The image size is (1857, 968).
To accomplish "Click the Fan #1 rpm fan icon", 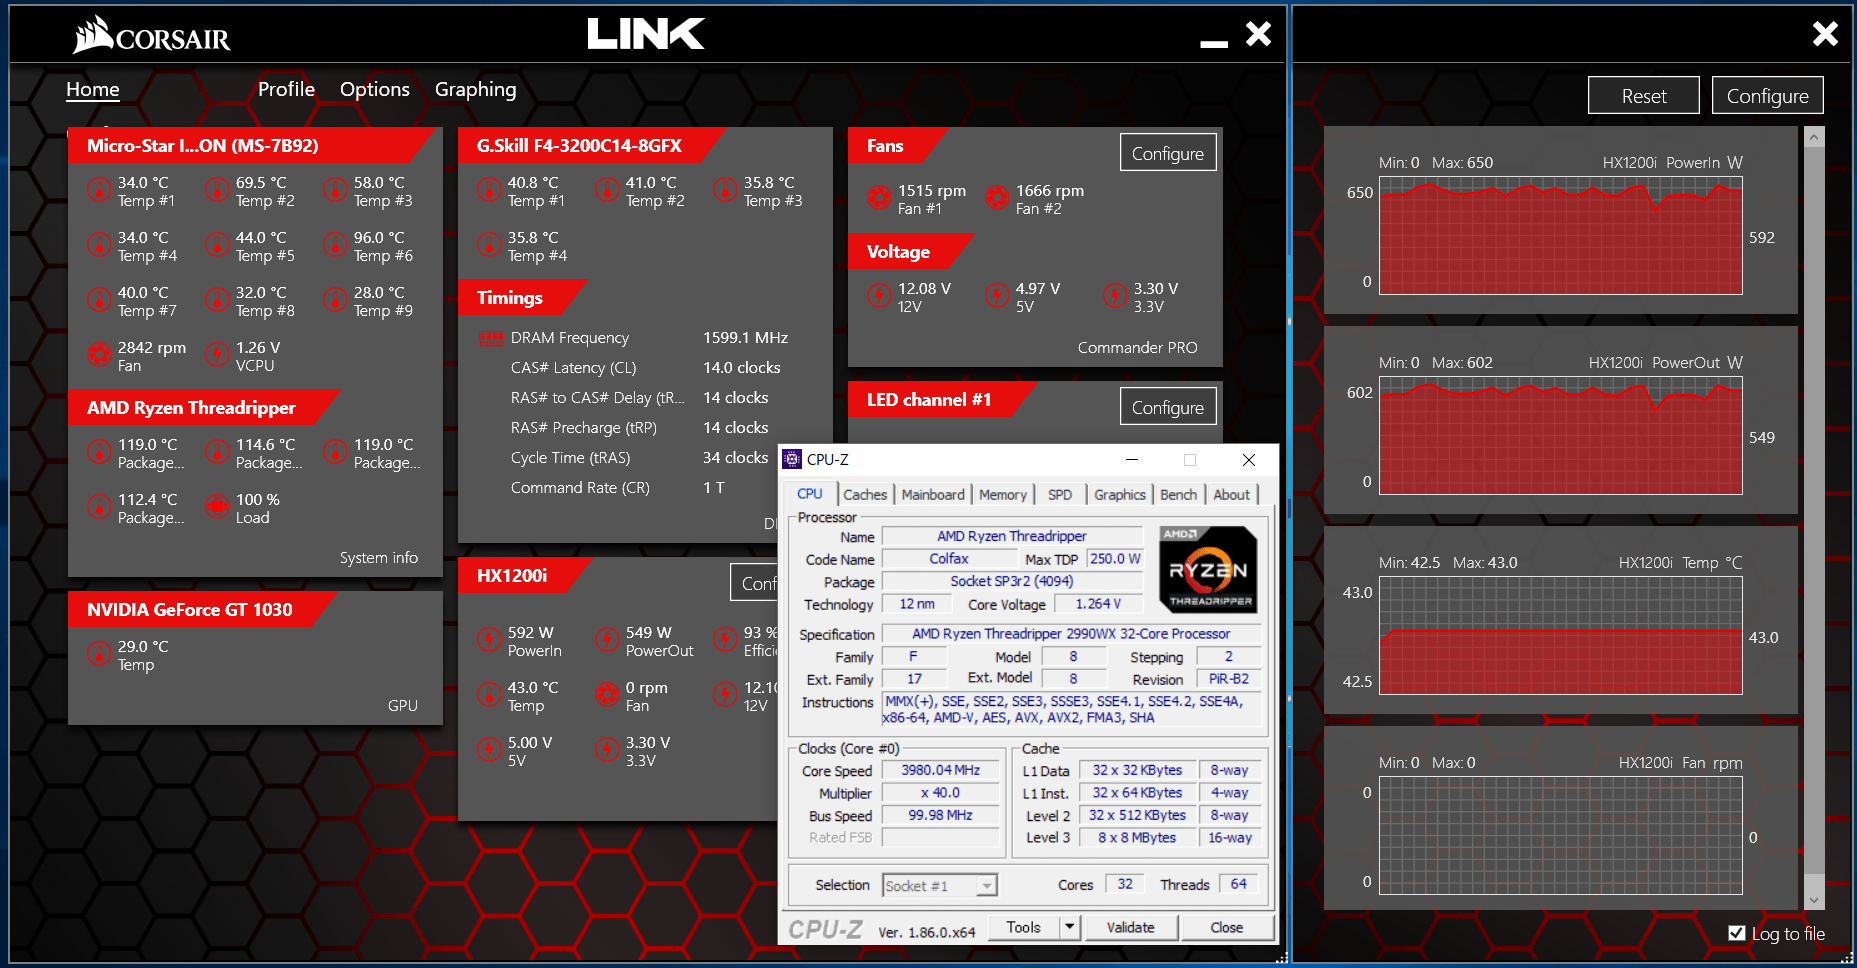I will tap(879, 199).
